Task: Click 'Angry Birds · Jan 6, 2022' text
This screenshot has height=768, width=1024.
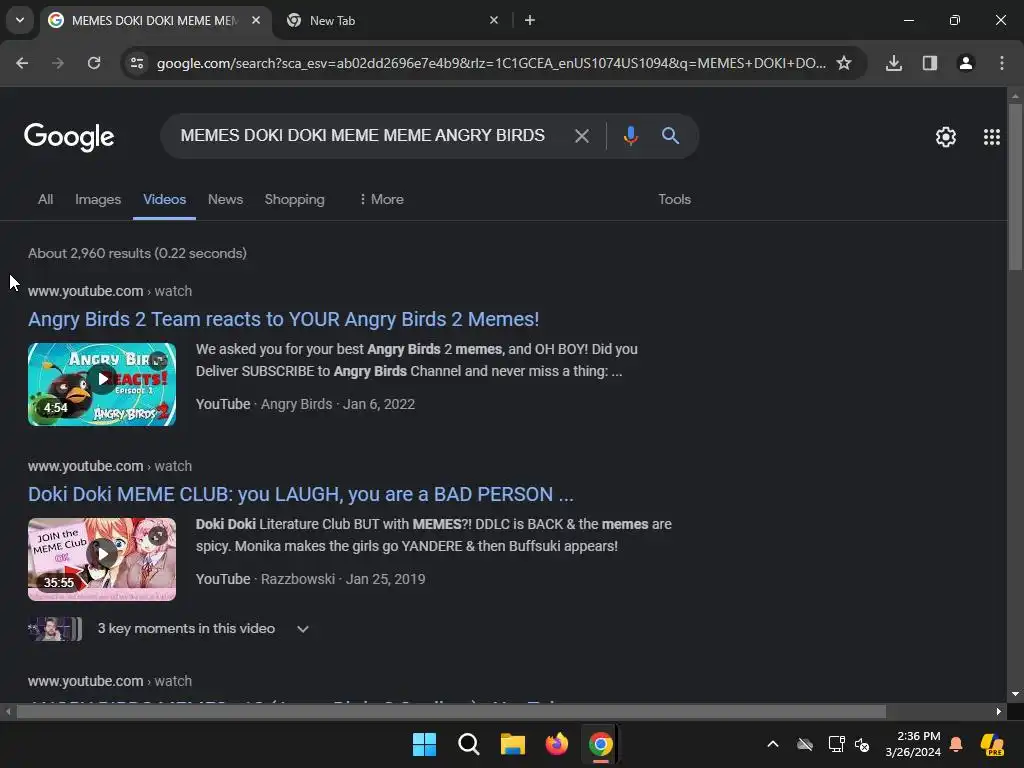Action: pyautogui.click(x=338, y=404)
